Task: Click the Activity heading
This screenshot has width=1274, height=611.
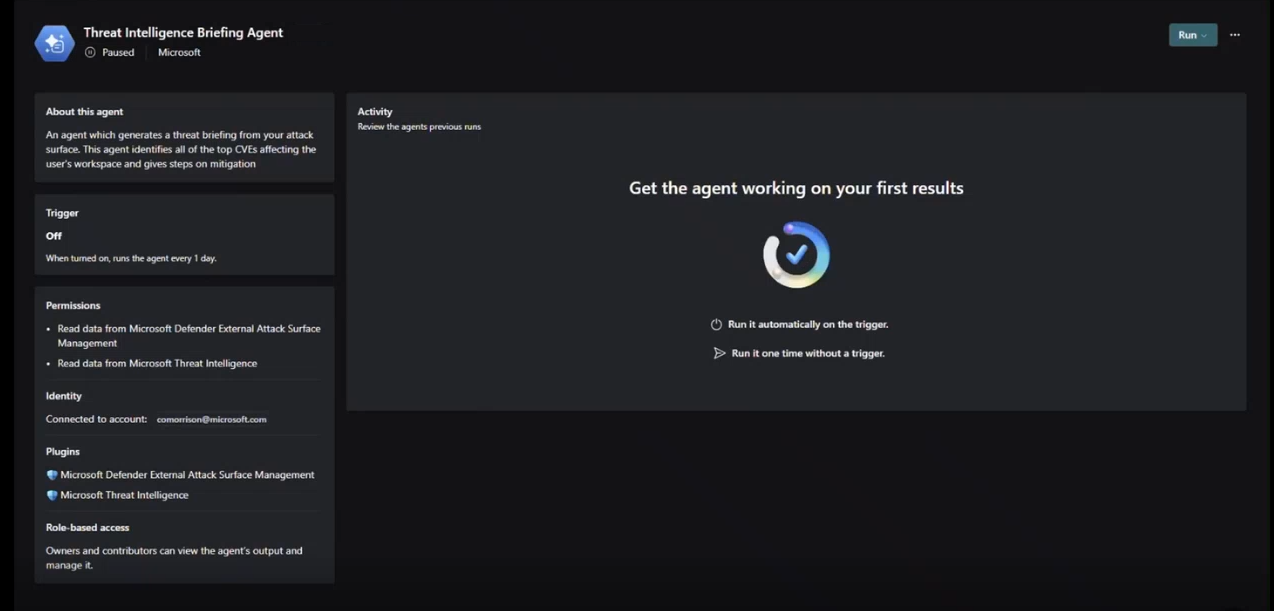Action: coord(375,112)
